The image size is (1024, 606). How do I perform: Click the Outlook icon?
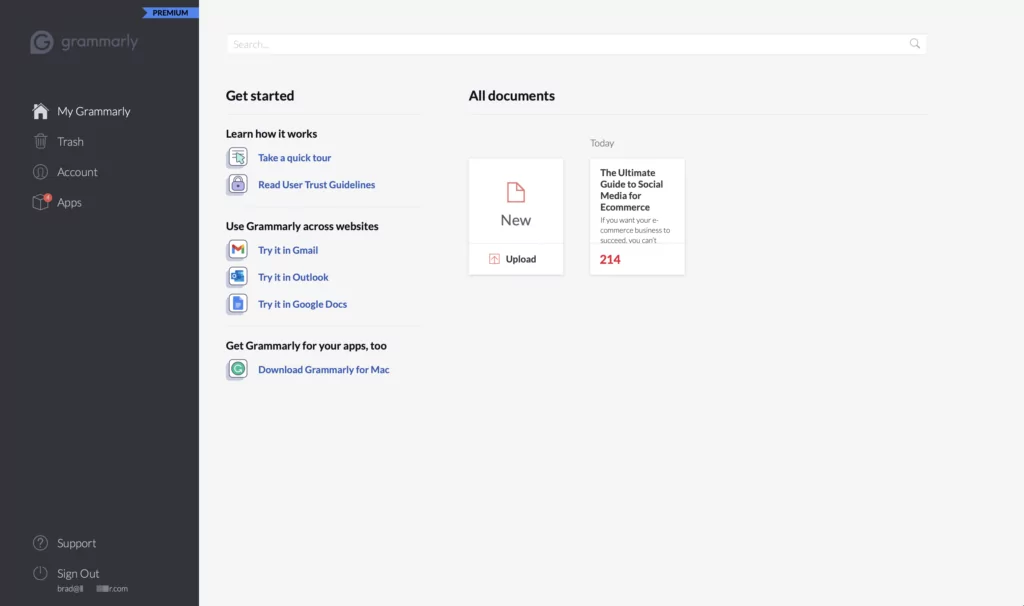[238, 277]
